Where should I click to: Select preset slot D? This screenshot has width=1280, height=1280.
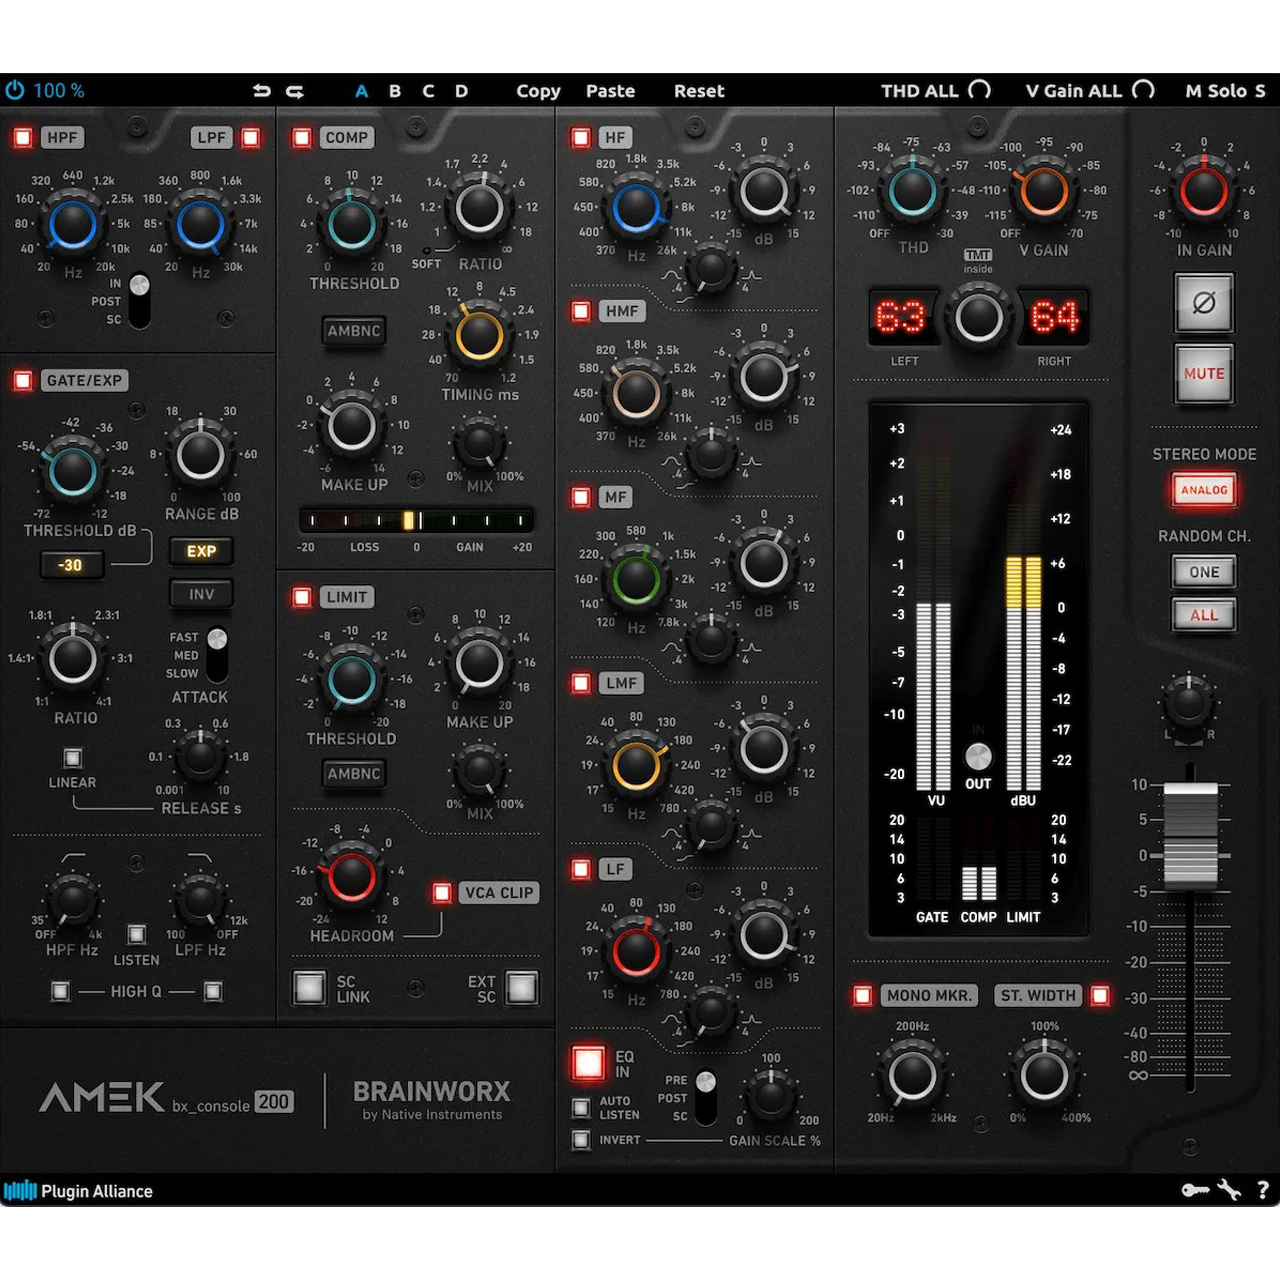(461, 91)
